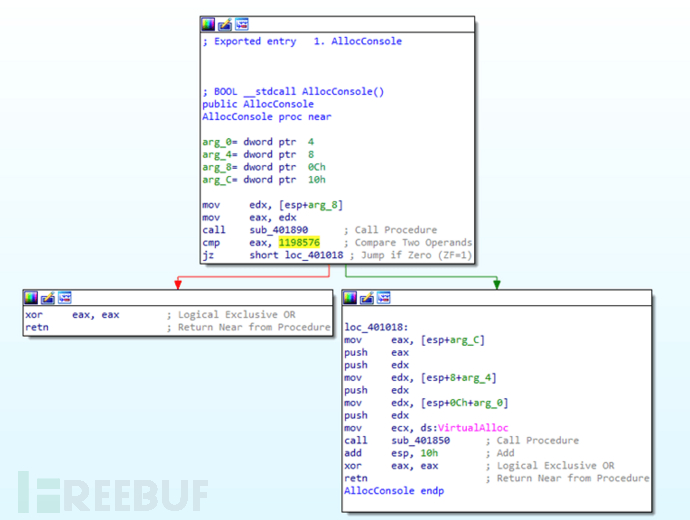Click the VirtualAlloc import reference
Screen dimensions: 690x520
[x=473, y=428]
